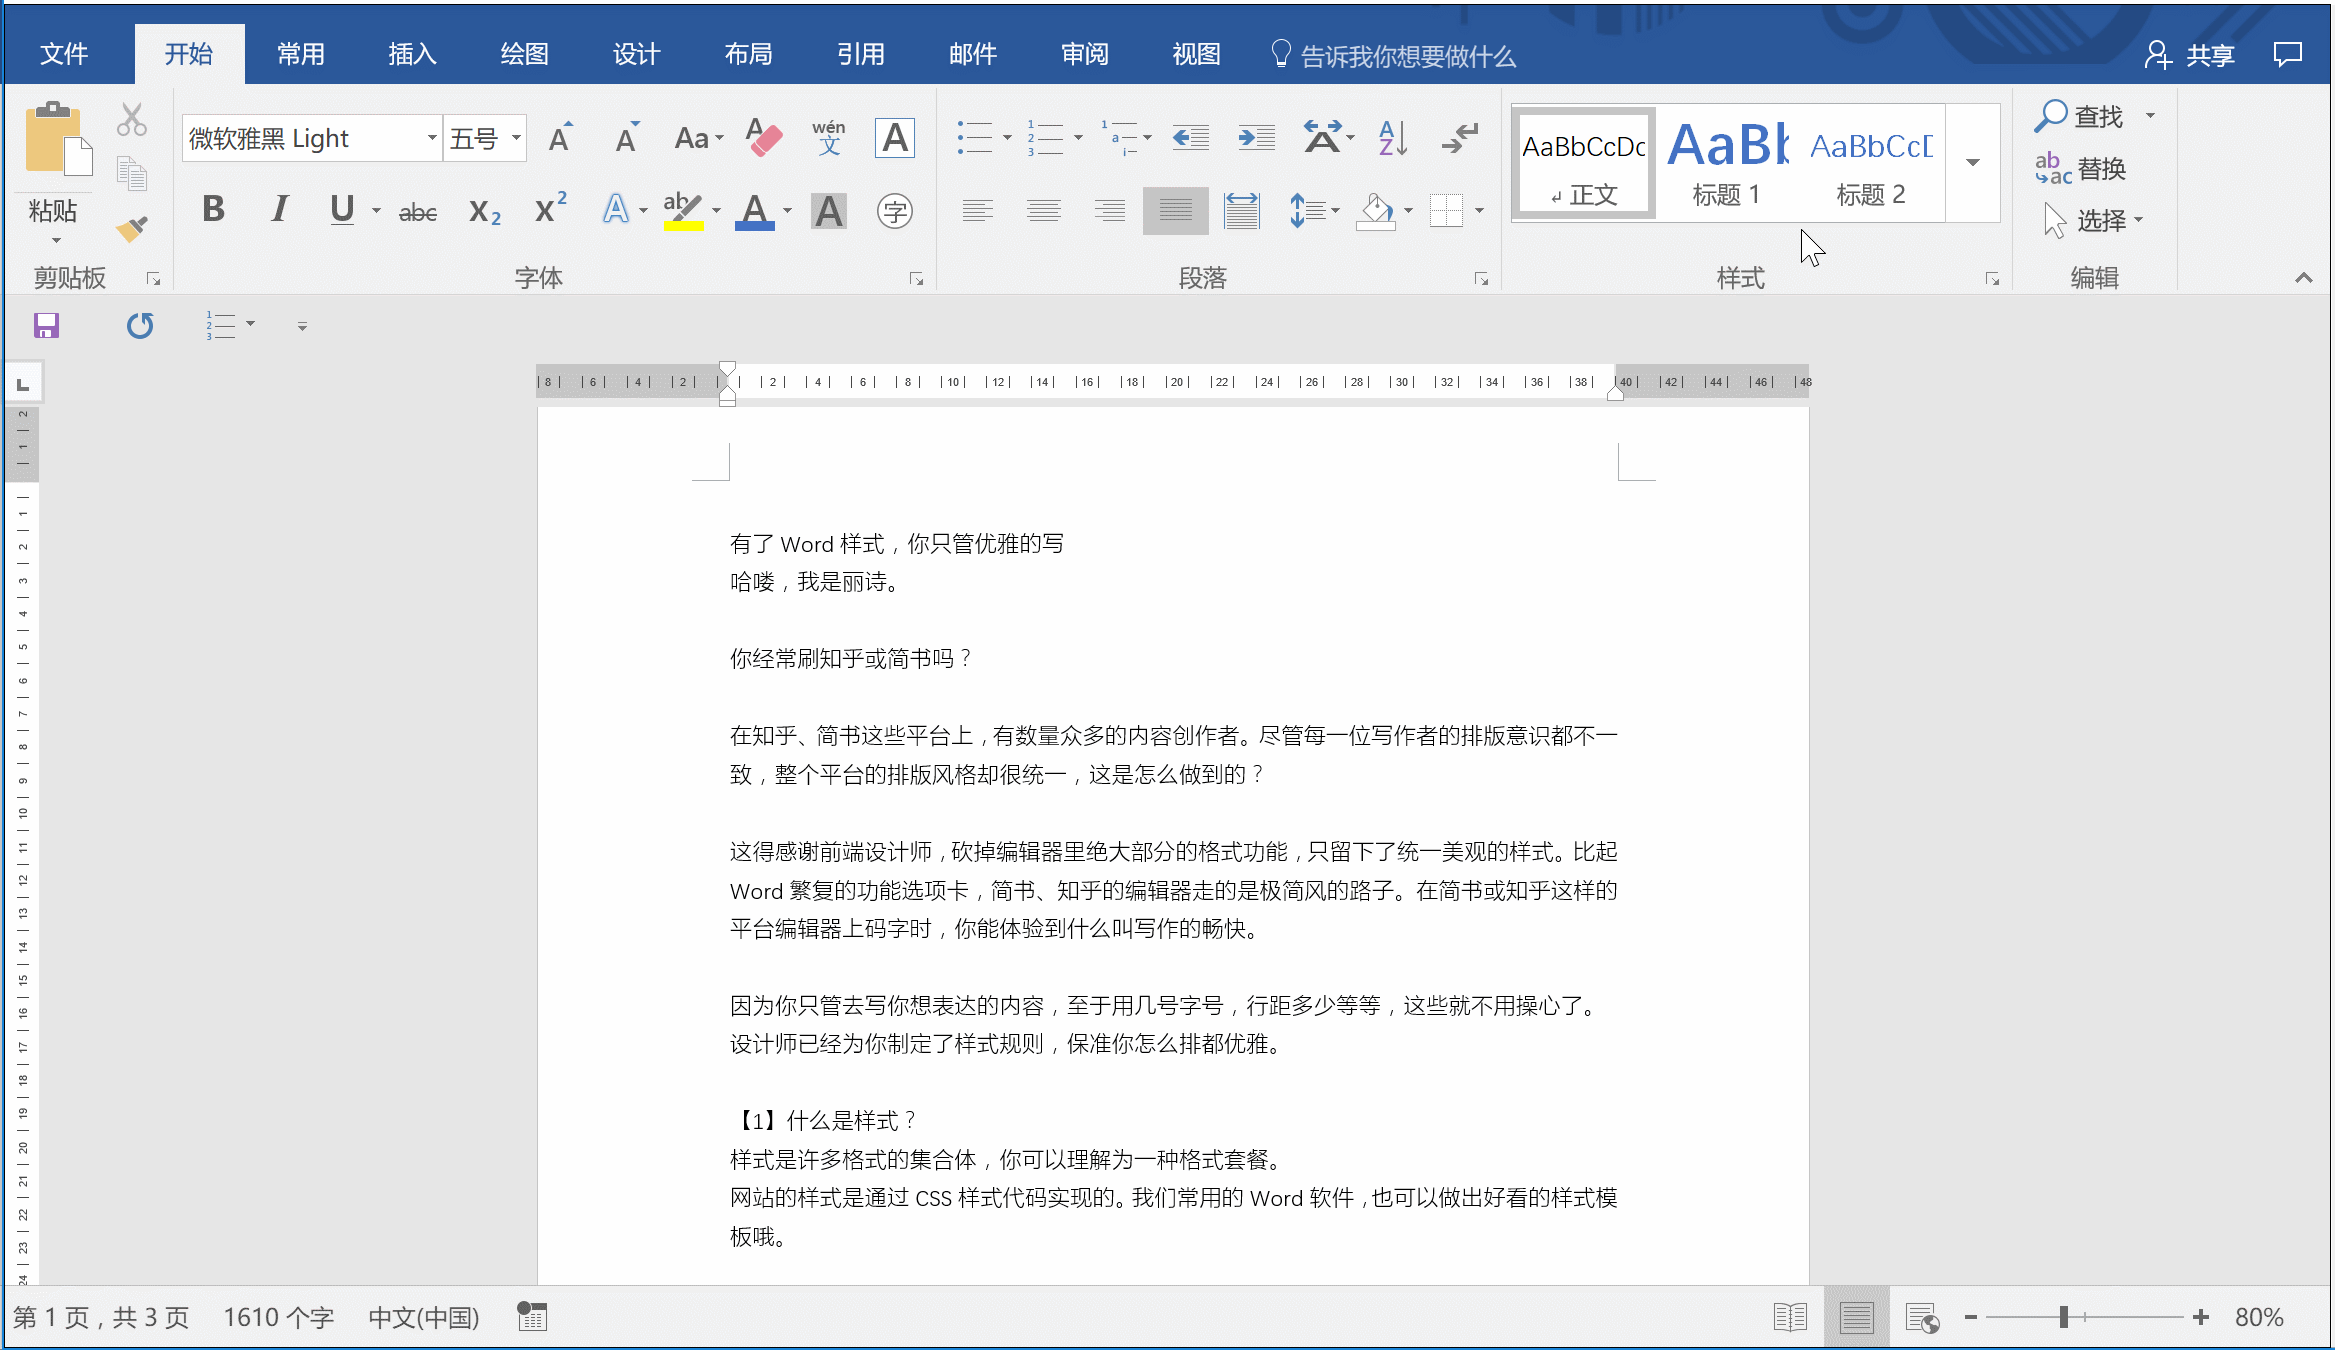The image size is (2335, 1350).
Task: Click the Replace (替换) button
Action: [2081, 168]
